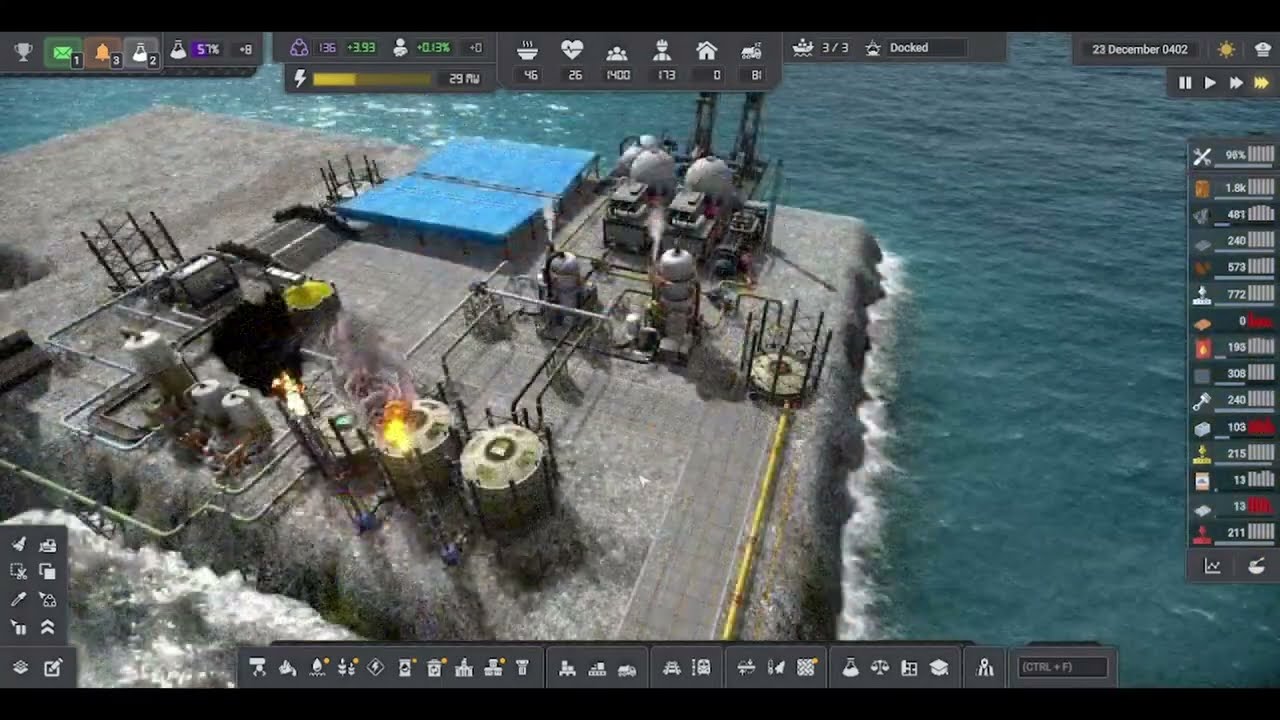The width and height of the screenshot is (1280, 720).
Task: Open the layers overlay icon
Action: pyautogui.click(x=20, y=667)
